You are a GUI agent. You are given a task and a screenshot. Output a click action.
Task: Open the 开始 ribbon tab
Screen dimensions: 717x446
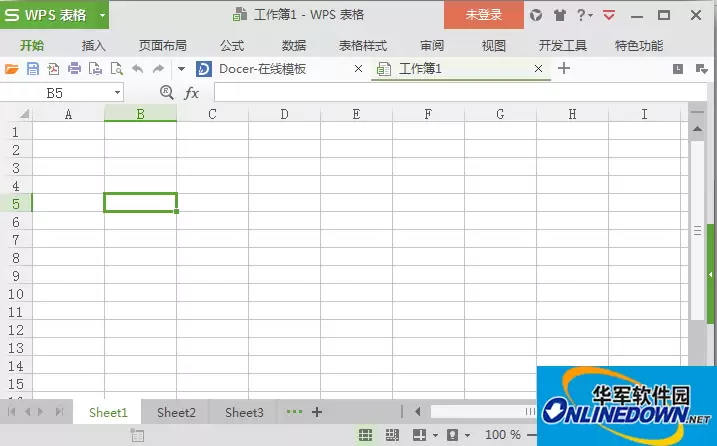[x=32, y=46]
